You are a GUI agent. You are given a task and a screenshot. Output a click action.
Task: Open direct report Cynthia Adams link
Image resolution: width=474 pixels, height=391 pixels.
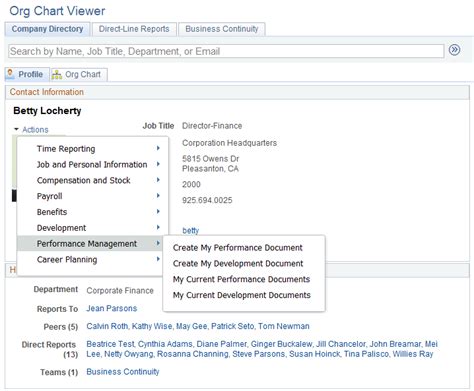(x=165, y=344)
